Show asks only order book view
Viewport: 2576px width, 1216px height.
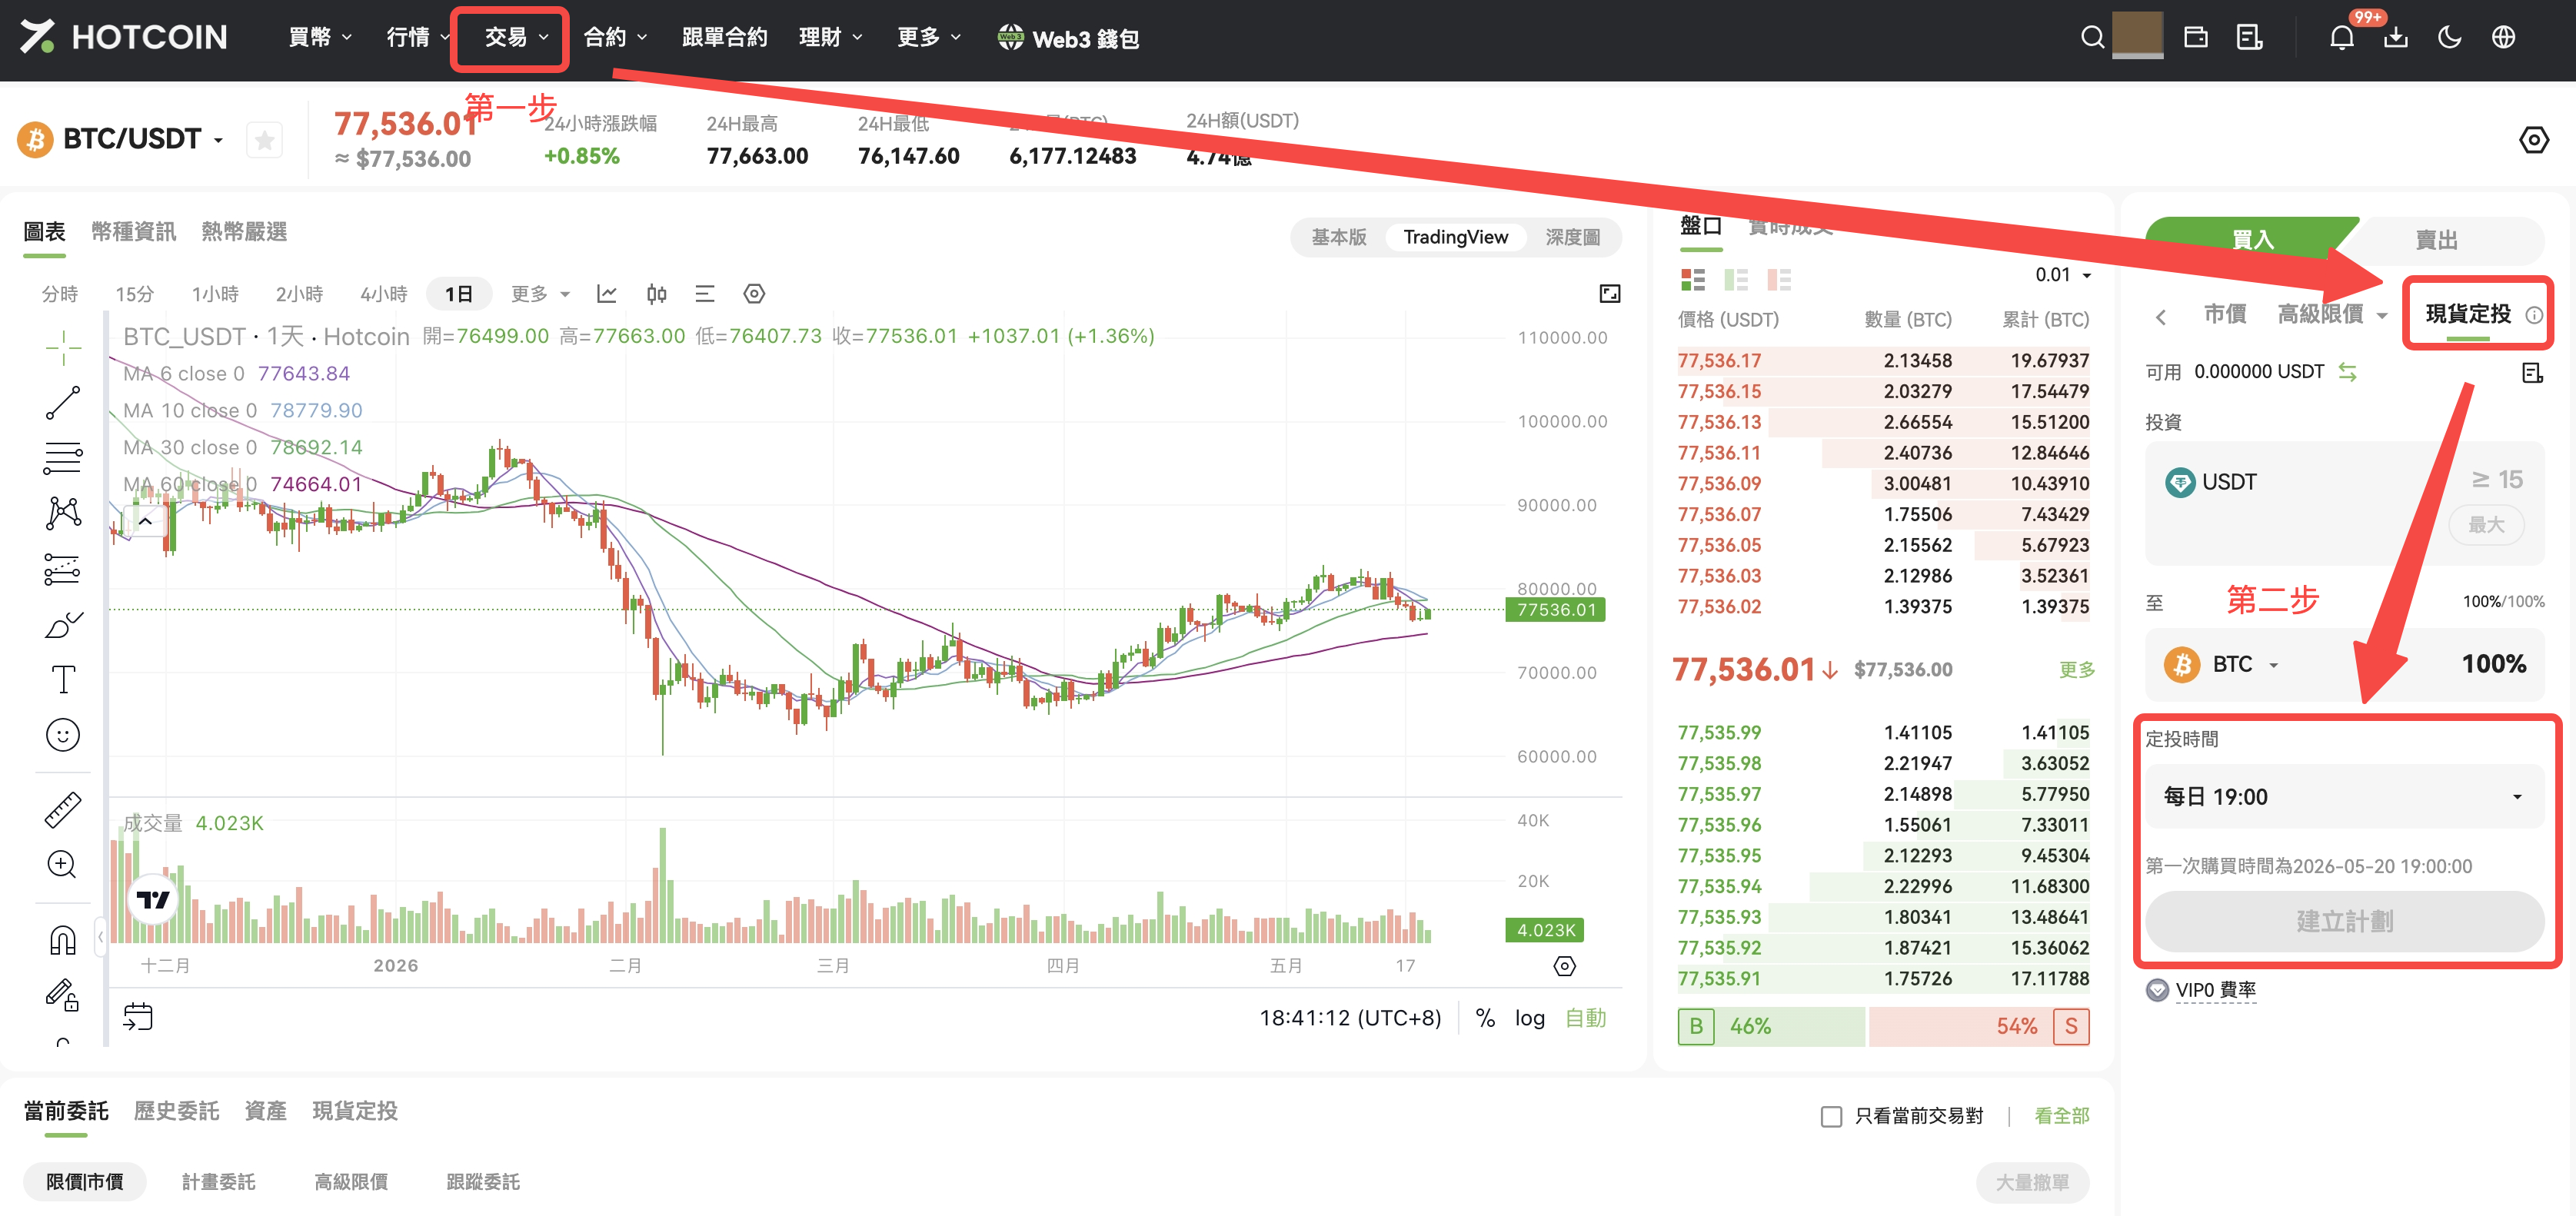click(1778, 280)
